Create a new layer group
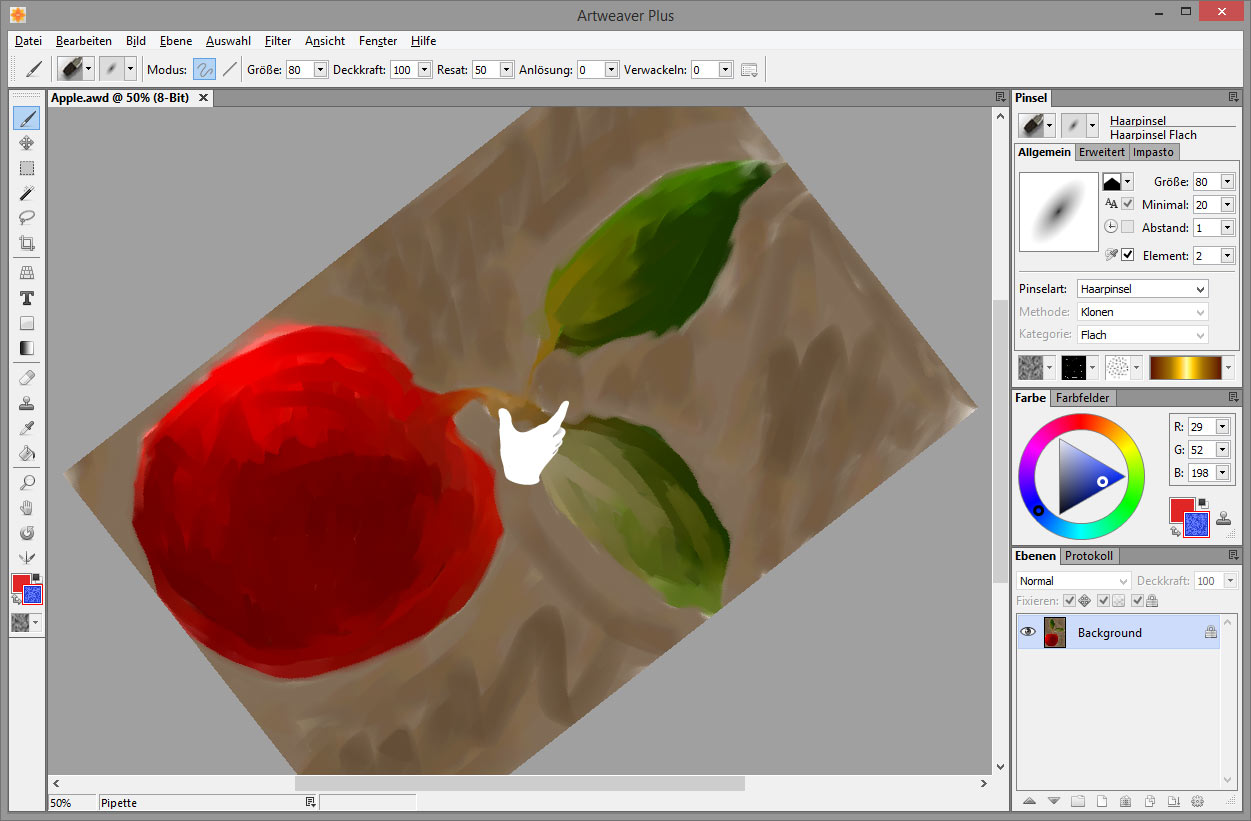This screenshot has height=821, width=1251. (x=1077, y=801)
